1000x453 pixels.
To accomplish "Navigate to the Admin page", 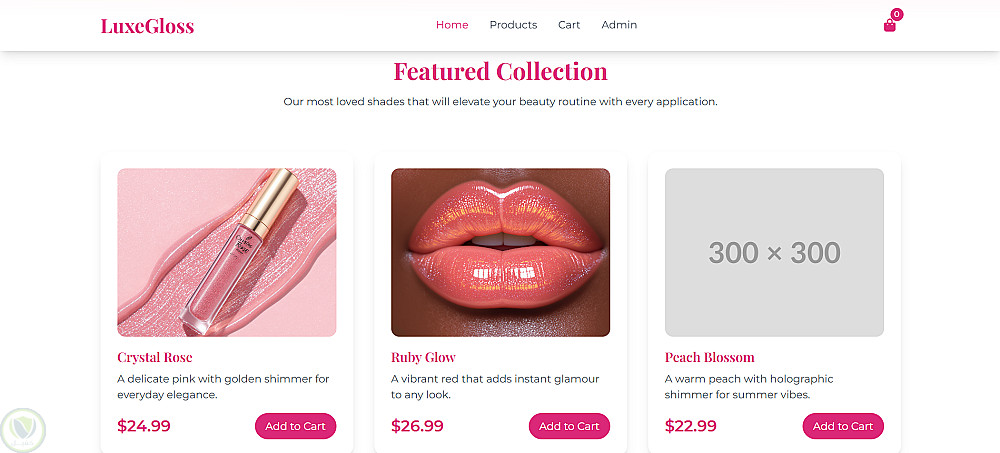I will click(619, 25).
